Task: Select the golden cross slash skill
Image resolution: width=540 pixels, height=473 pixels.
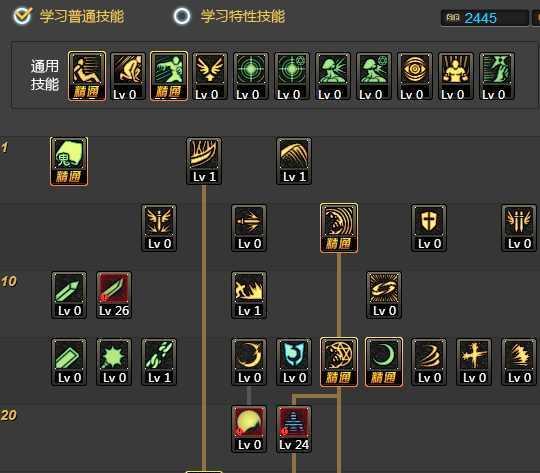Action: click(x=474, y=362)
